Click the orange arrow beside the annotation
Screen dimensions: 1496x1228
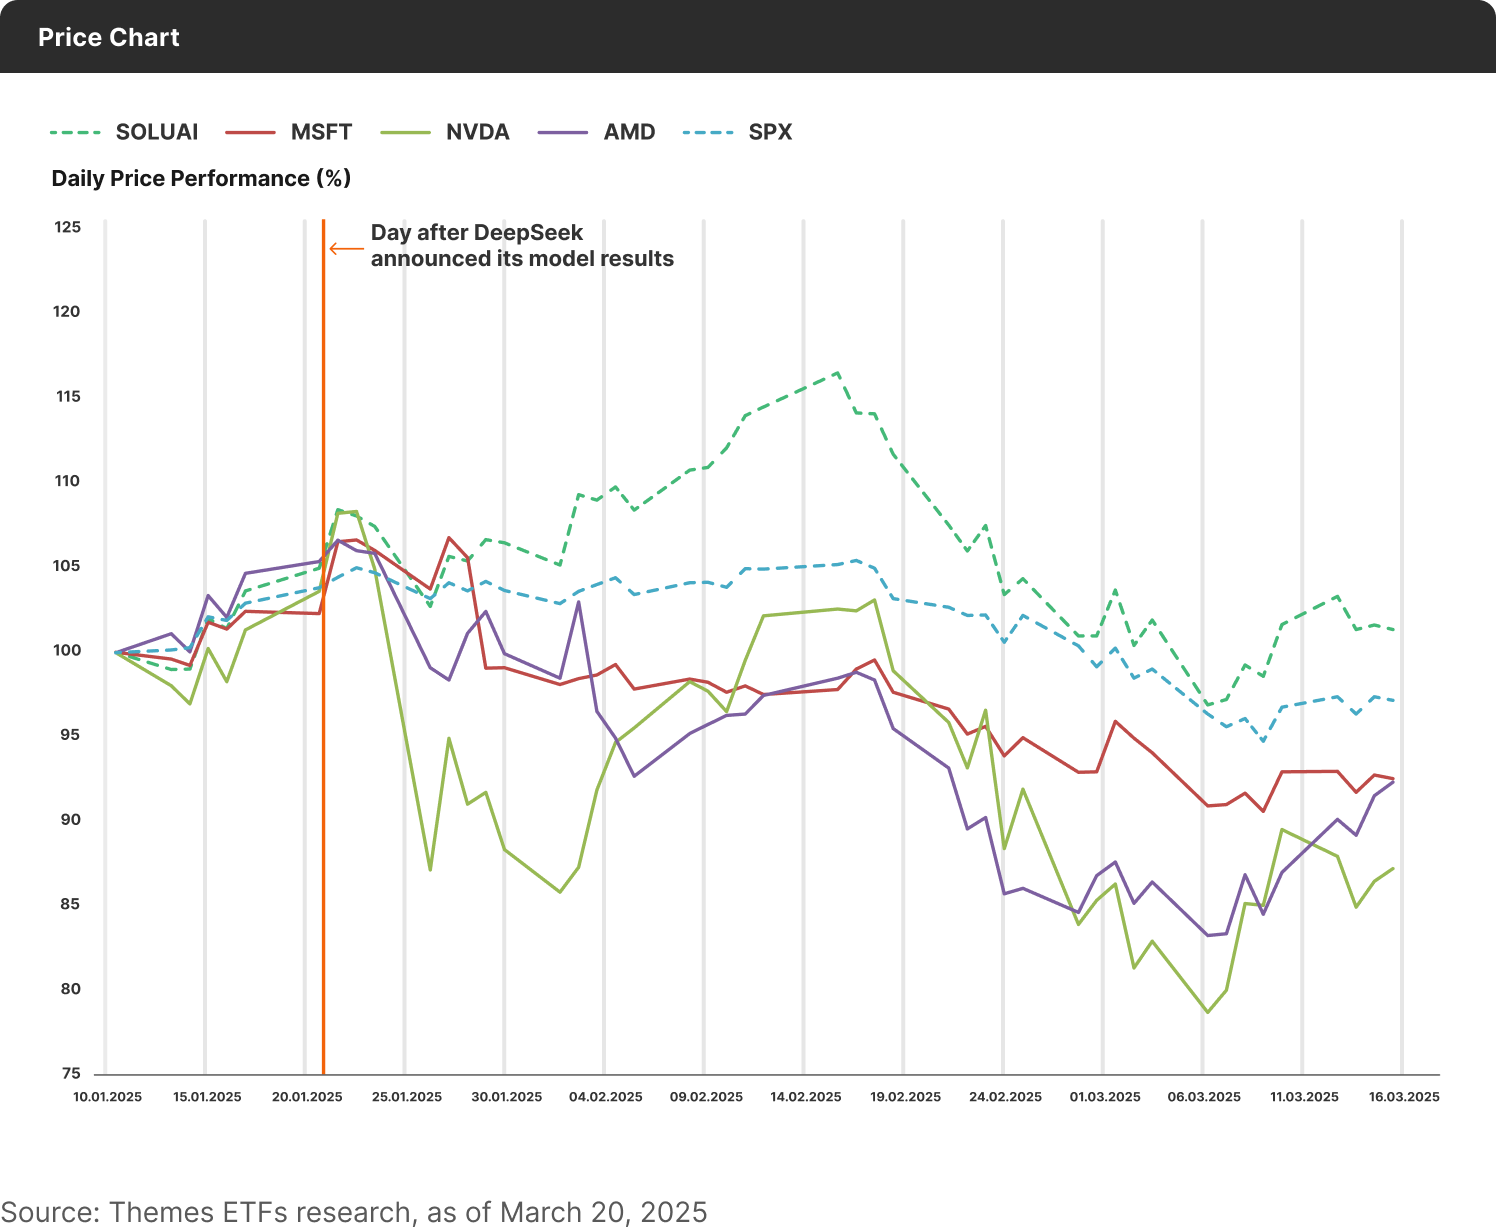pyautogui.click(x=346, y=249)
